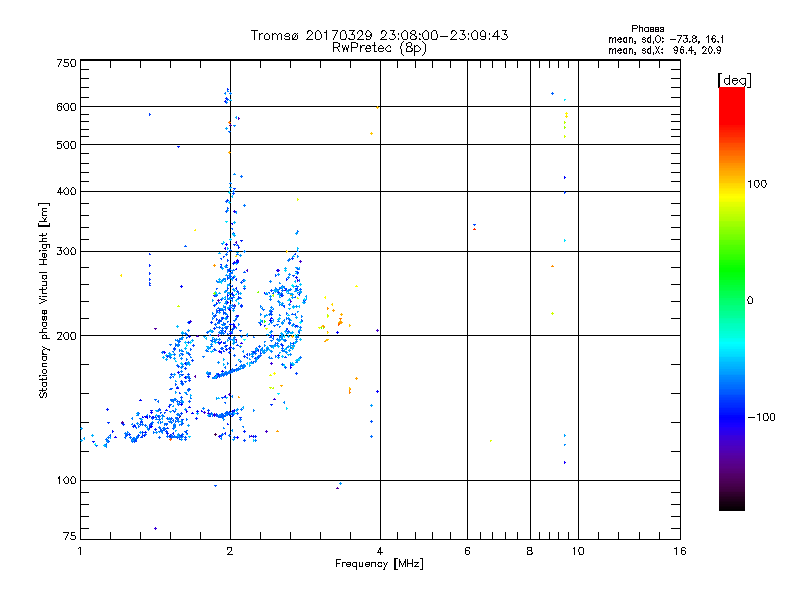The image size is (800, 600).
Task: Click the 'Stationary phase Virtual Height [km]' axis label
Action: pos(43,300)
